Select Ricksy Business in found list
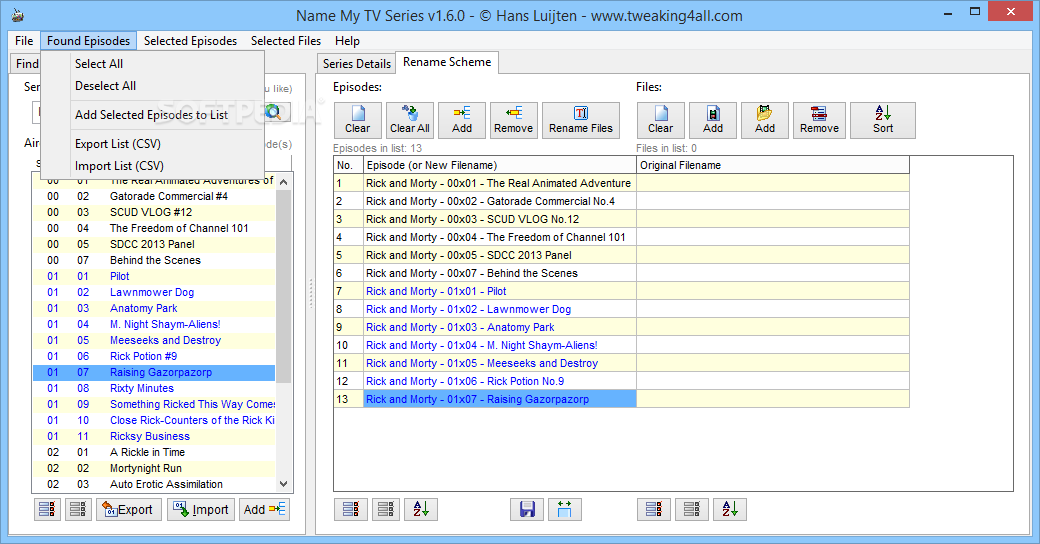The height and width of the screenshot is (544, 1040). [154, 437]
